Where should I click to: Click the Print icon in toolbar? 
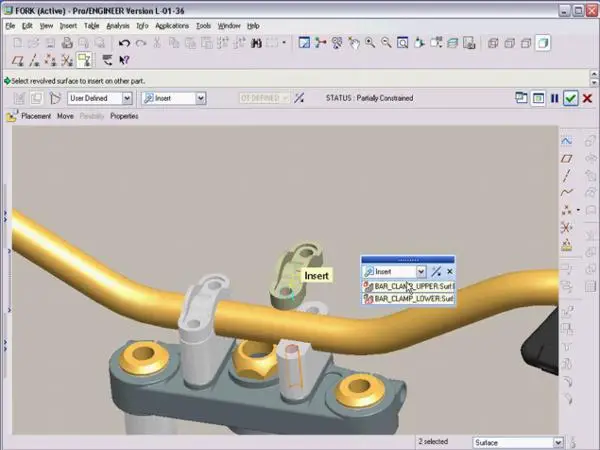click(67, 42)
